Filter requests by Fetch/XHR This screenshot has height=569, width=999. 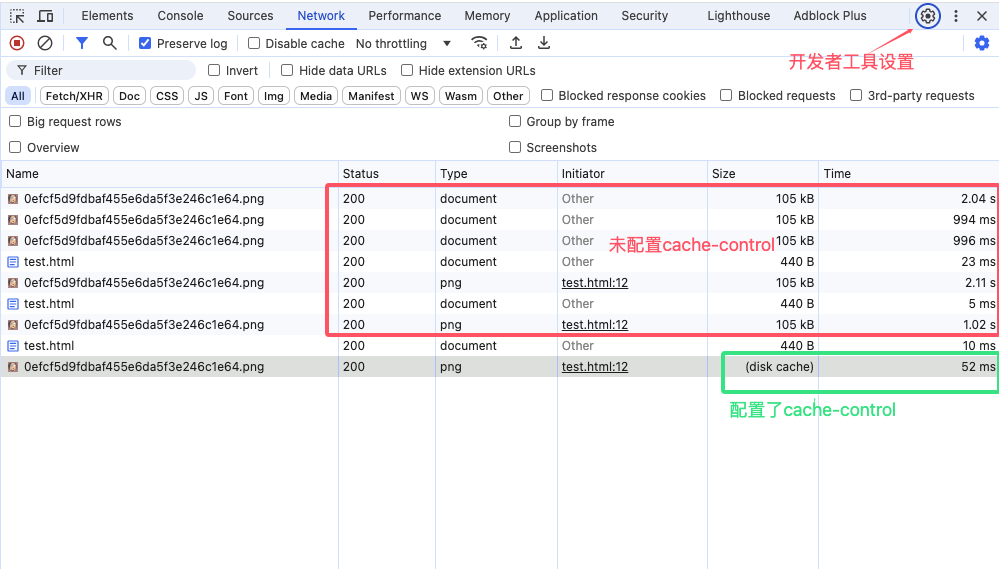coord(74,96)
